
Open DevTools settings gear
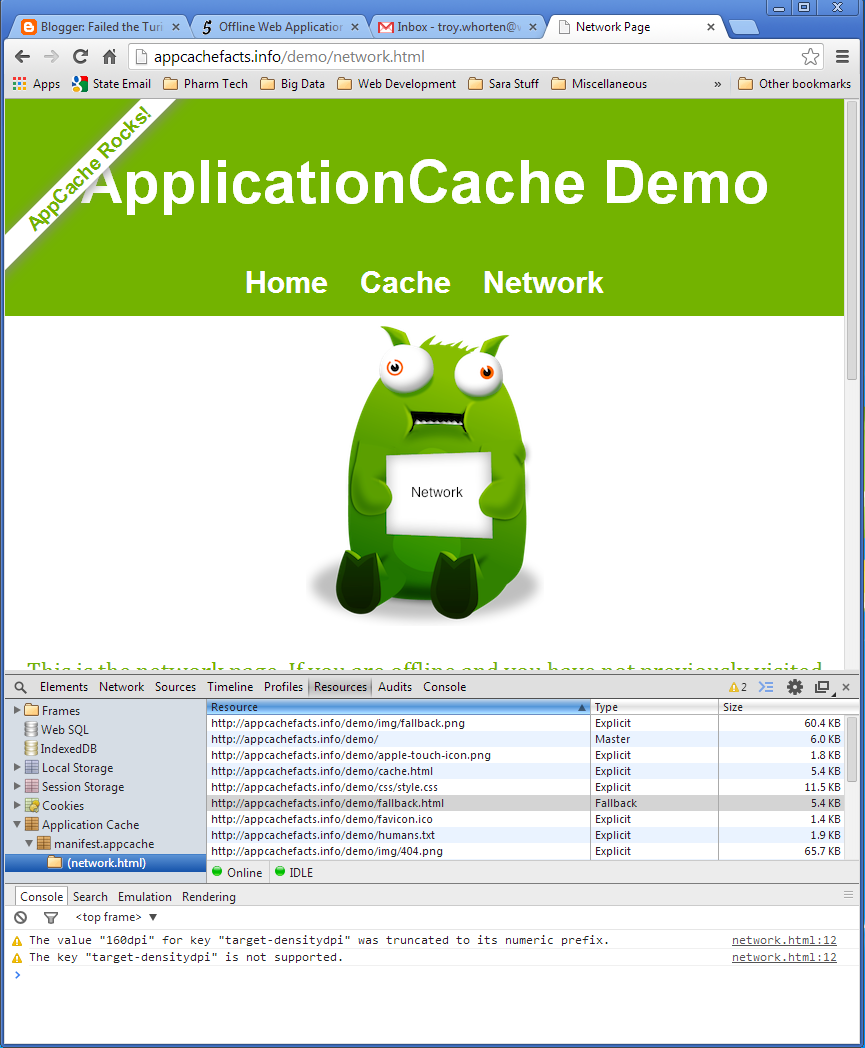(794, 687)
